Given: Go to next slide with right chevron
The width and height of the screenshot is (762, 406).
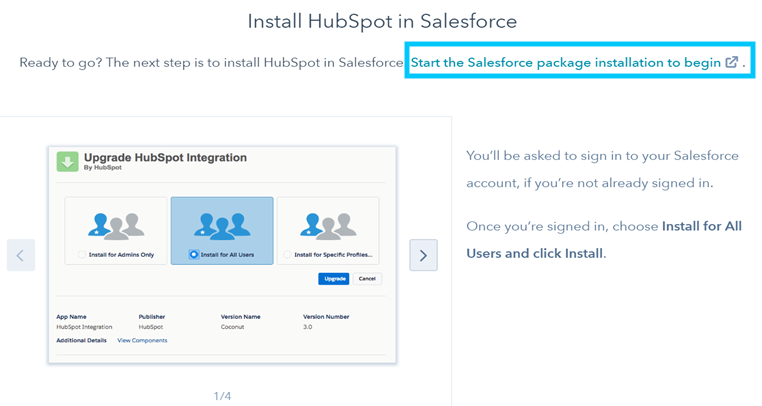Looking at the screenshot, I should click(423, 255).
